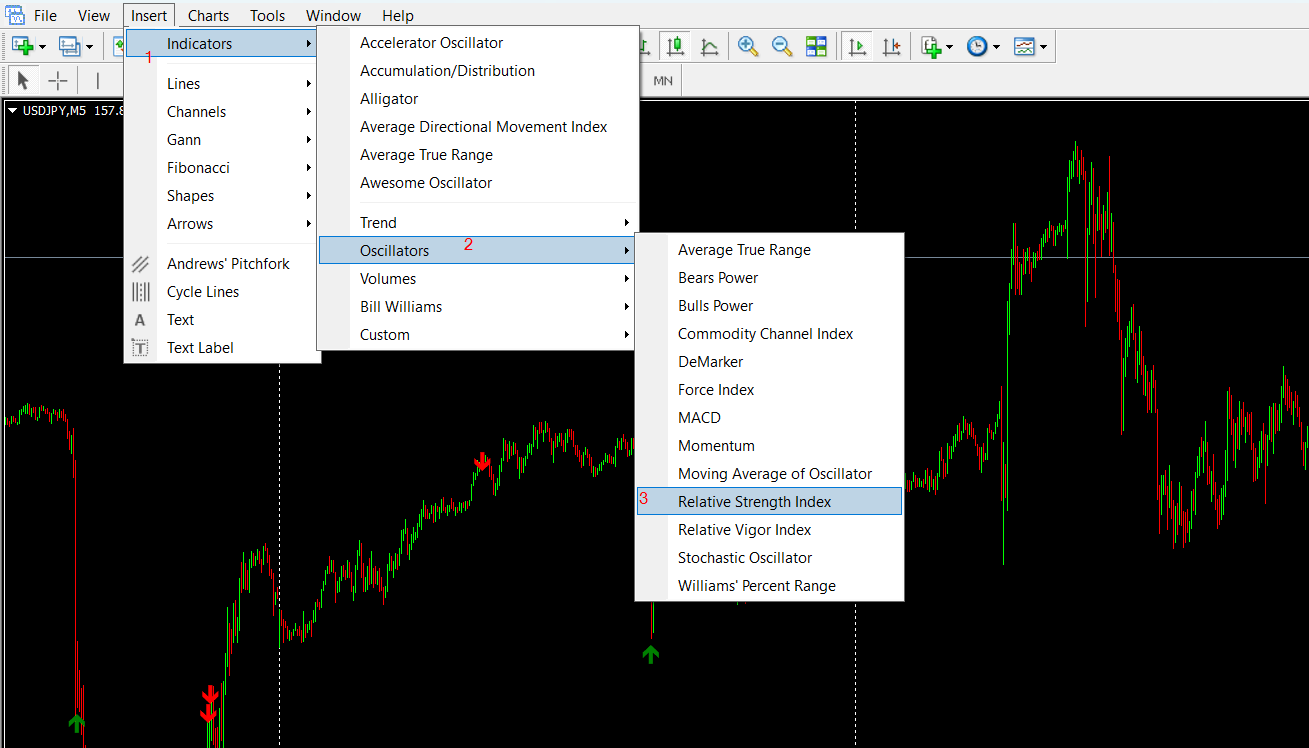
Task: Select Bulls Power oscillator
Action: click(769, 306)
